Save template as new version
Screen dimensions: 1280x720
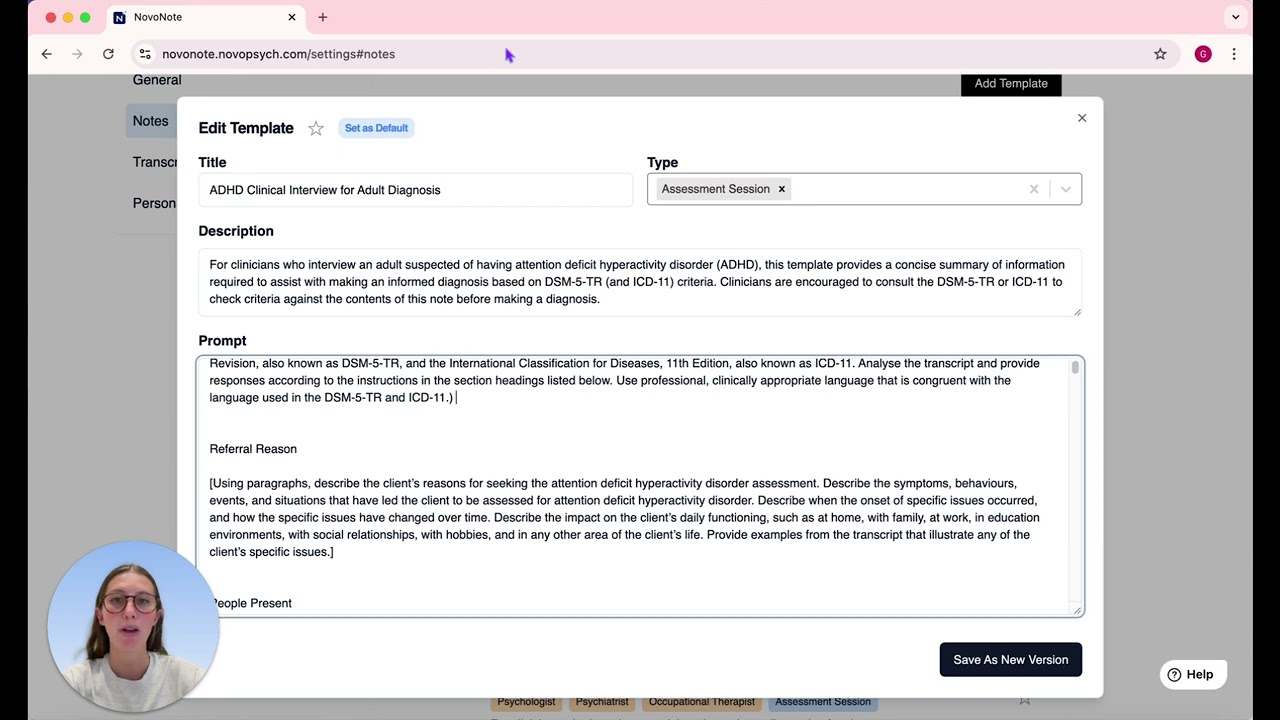pyautogui.click(x=1011, y=660)
